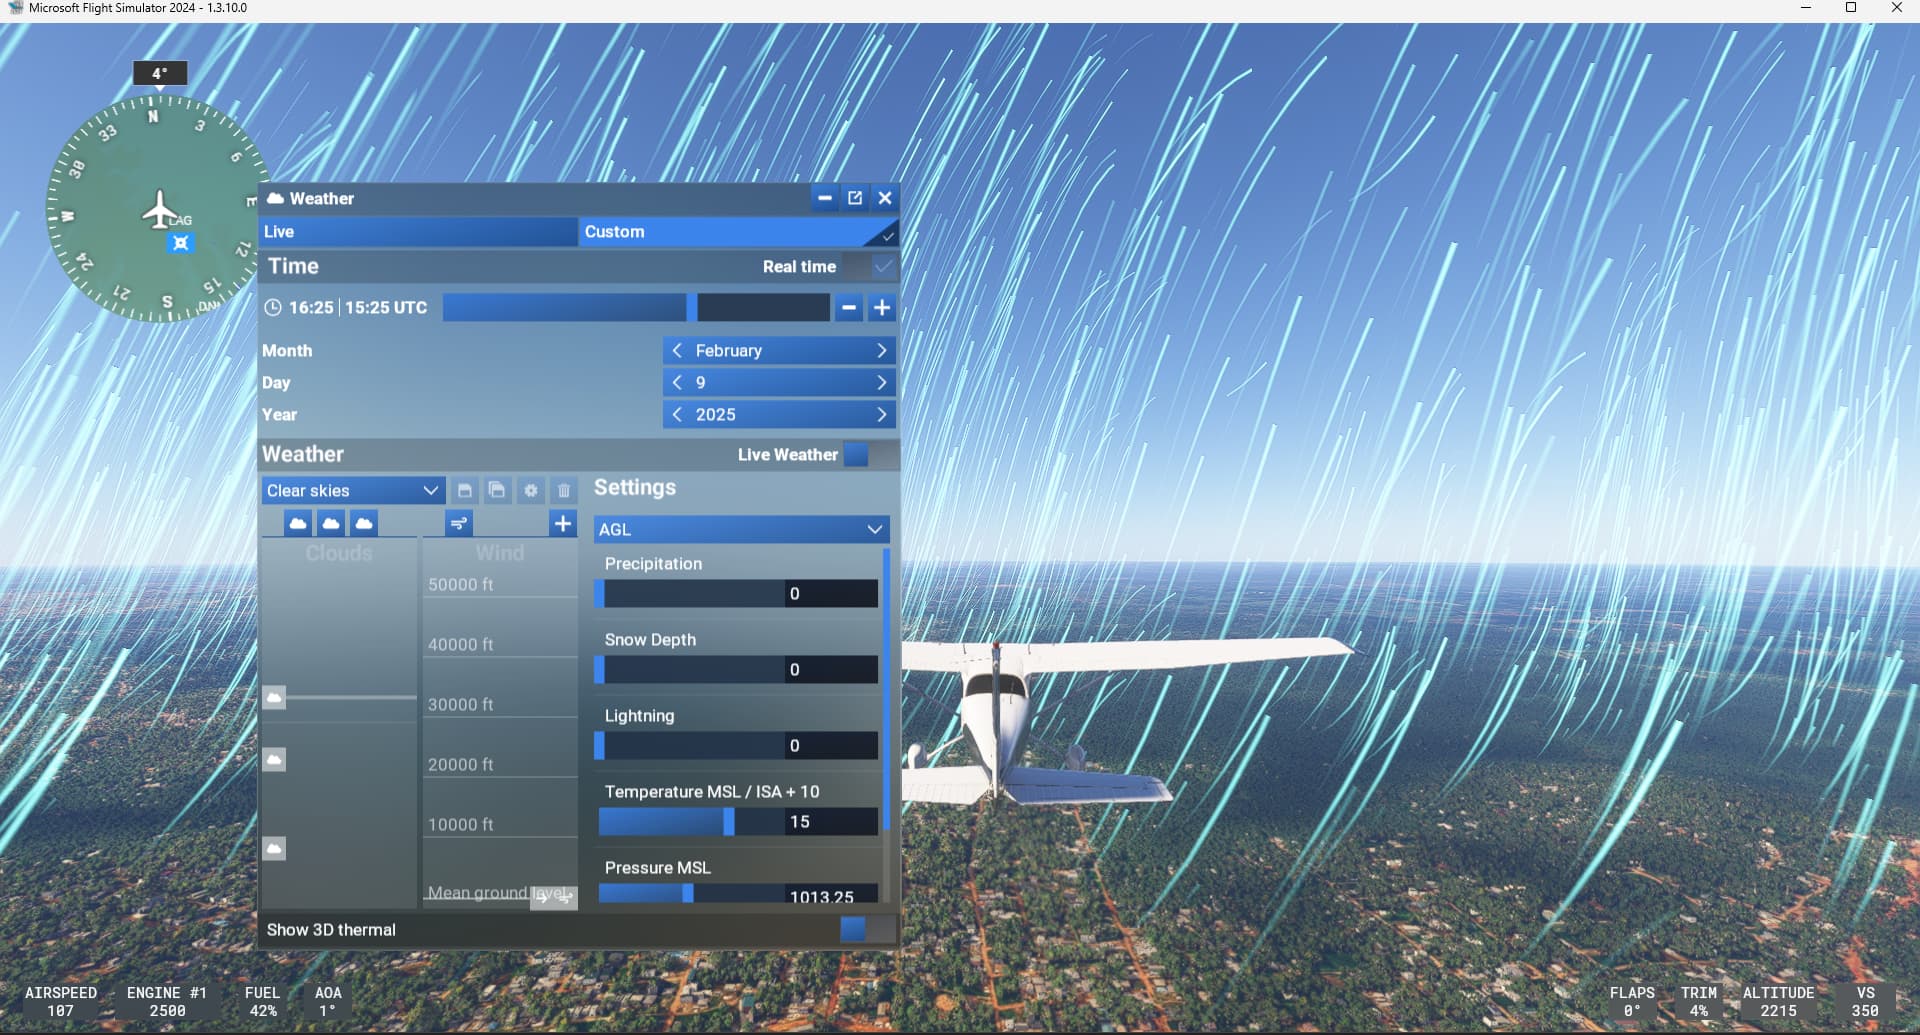Close the Microsoft Flight Simulator window
1920x1035 pixels.
(1896, 8)
